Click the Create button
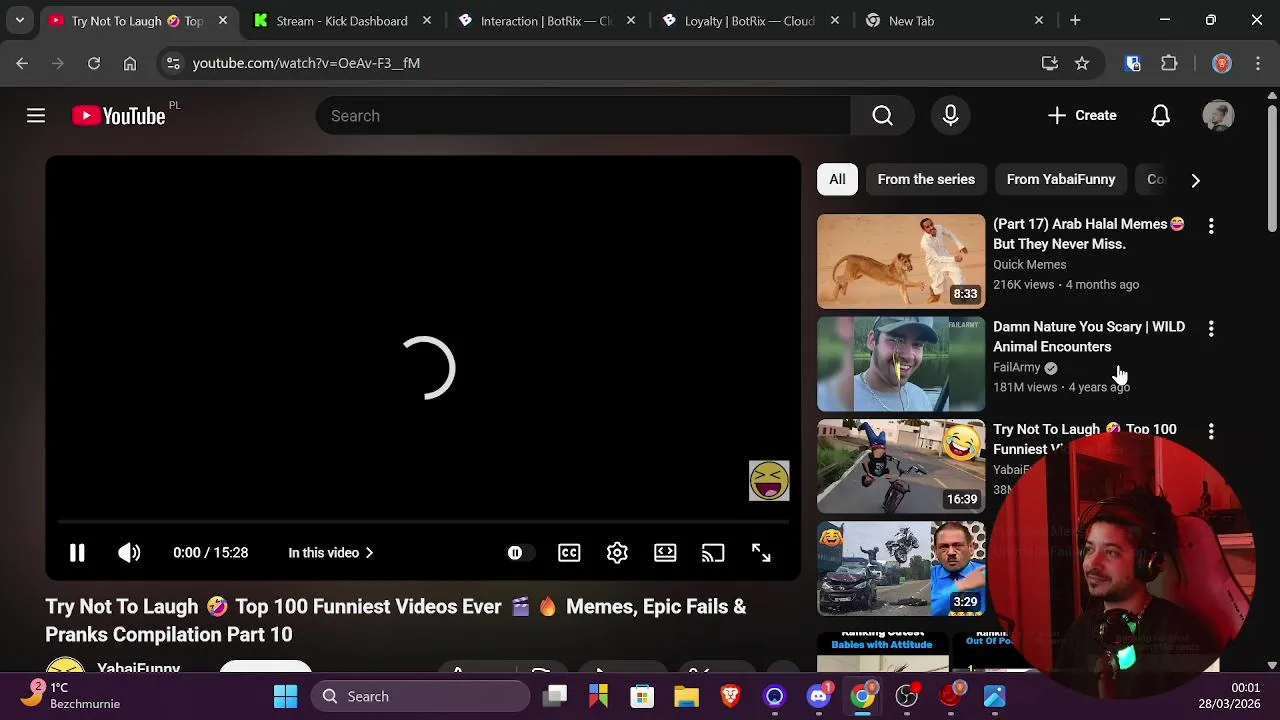Image resolution: width=1280 pixels, height=720 pixels. [x=1082, y=116]
